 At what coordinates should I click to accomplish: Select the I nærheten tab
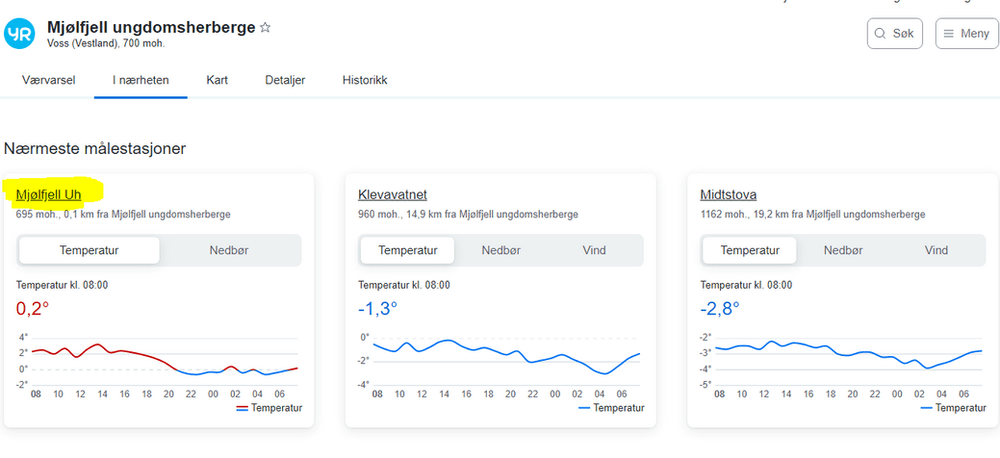click(141, 80)
